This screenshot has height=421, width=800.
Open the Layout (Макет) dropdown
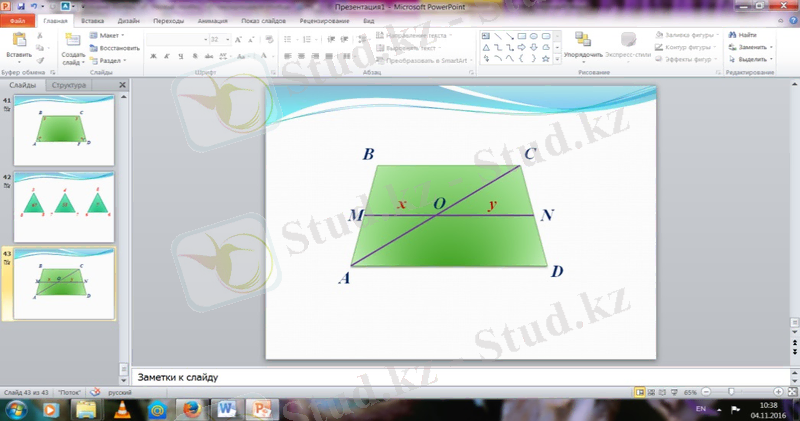point(110,35)
